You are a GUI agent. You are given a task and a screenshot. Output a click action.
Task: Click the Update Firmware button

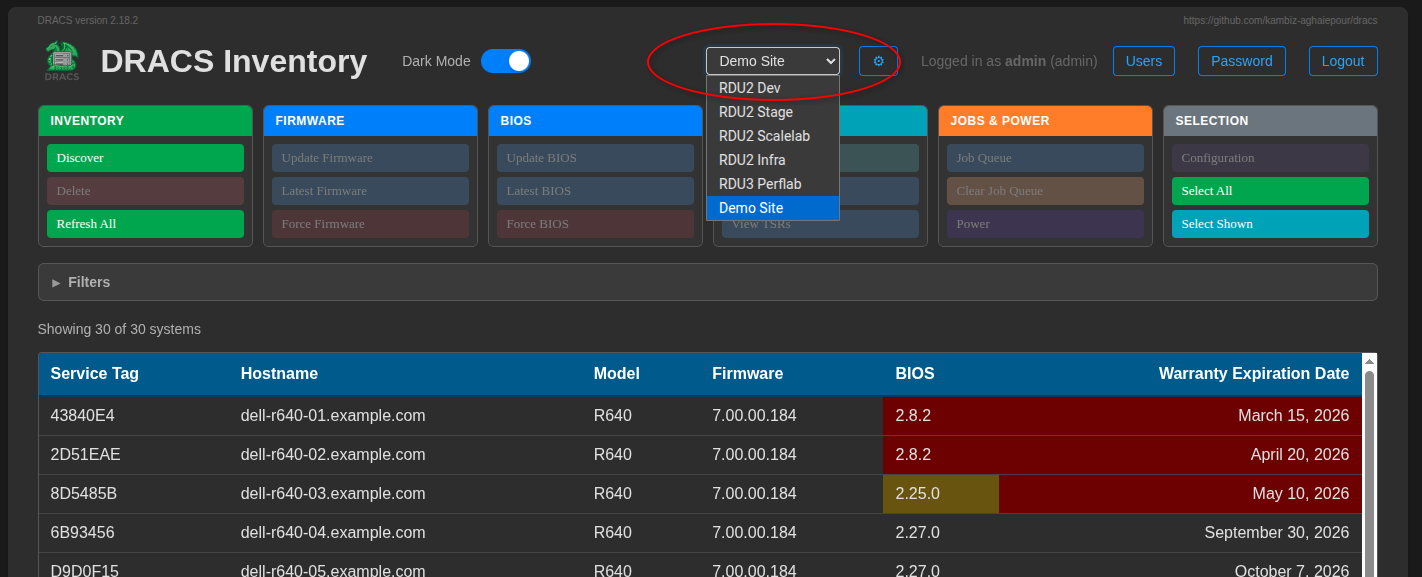coord(370,158)
